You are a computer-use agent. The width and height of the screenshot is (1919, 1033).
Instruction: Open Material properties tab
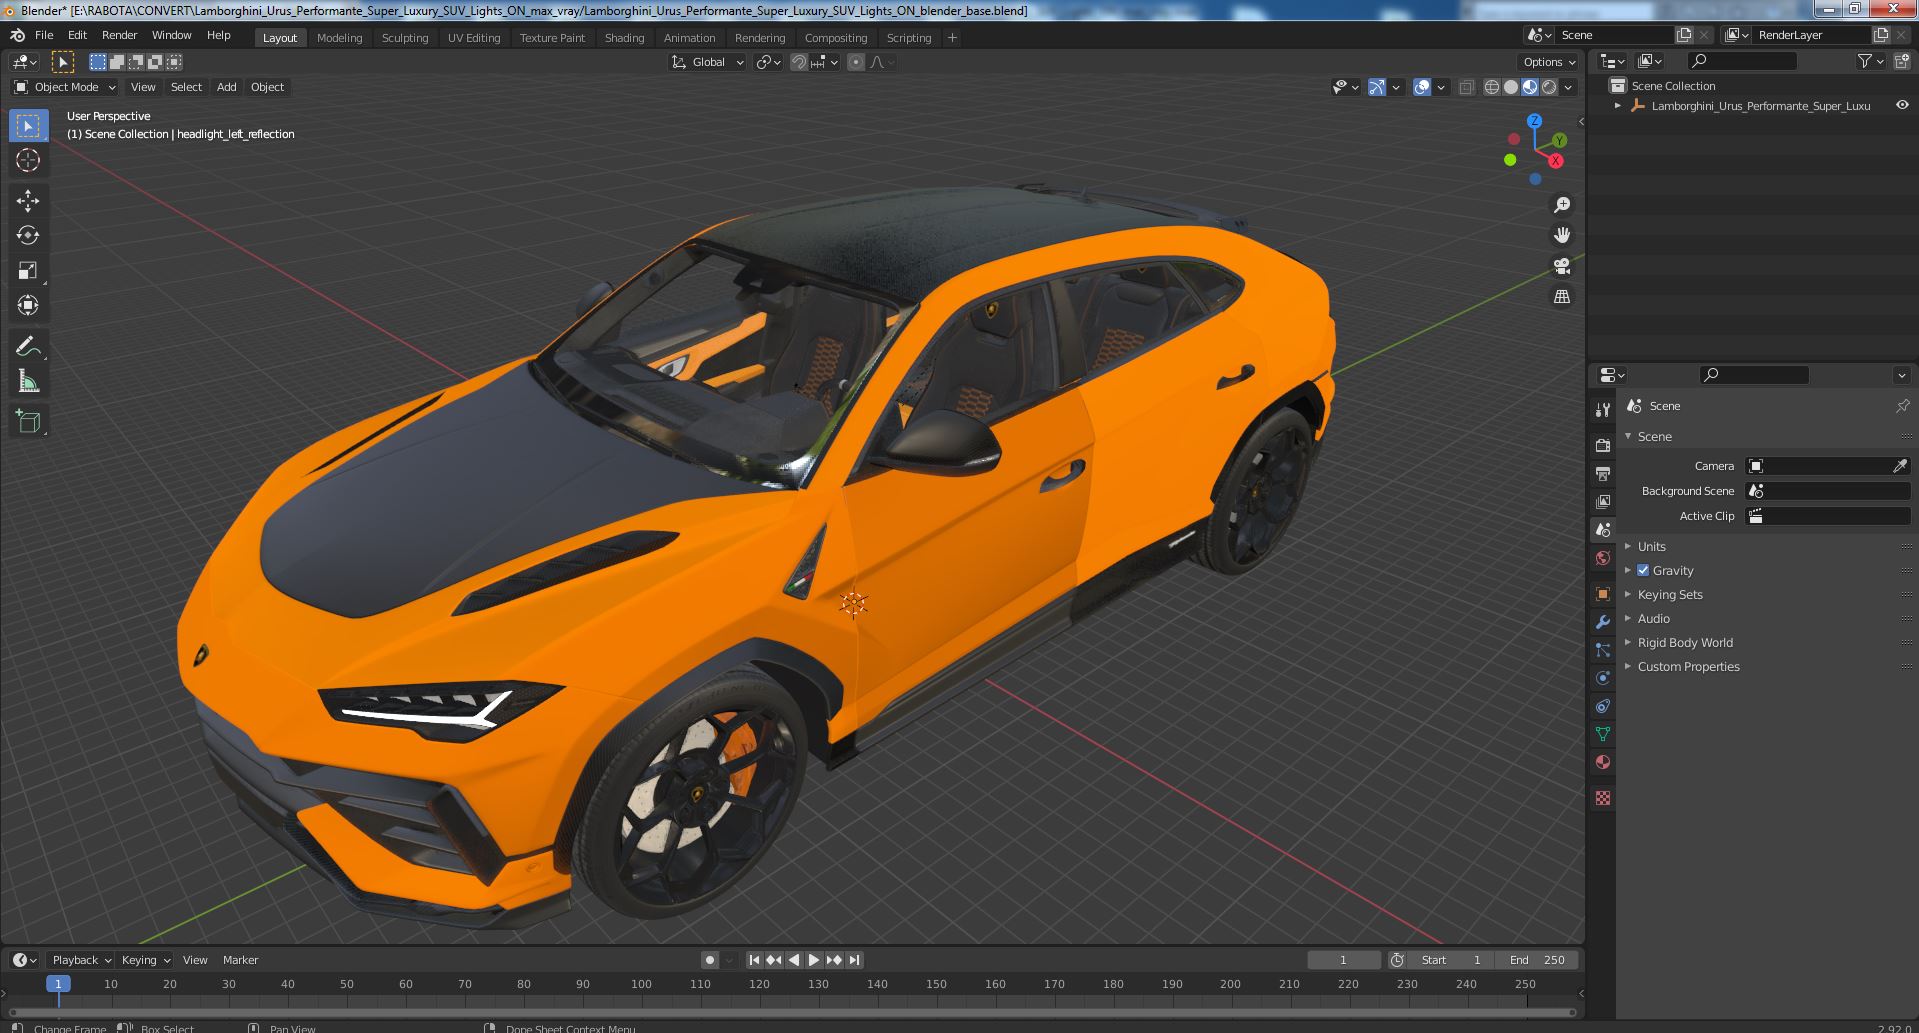[1603, 762]
